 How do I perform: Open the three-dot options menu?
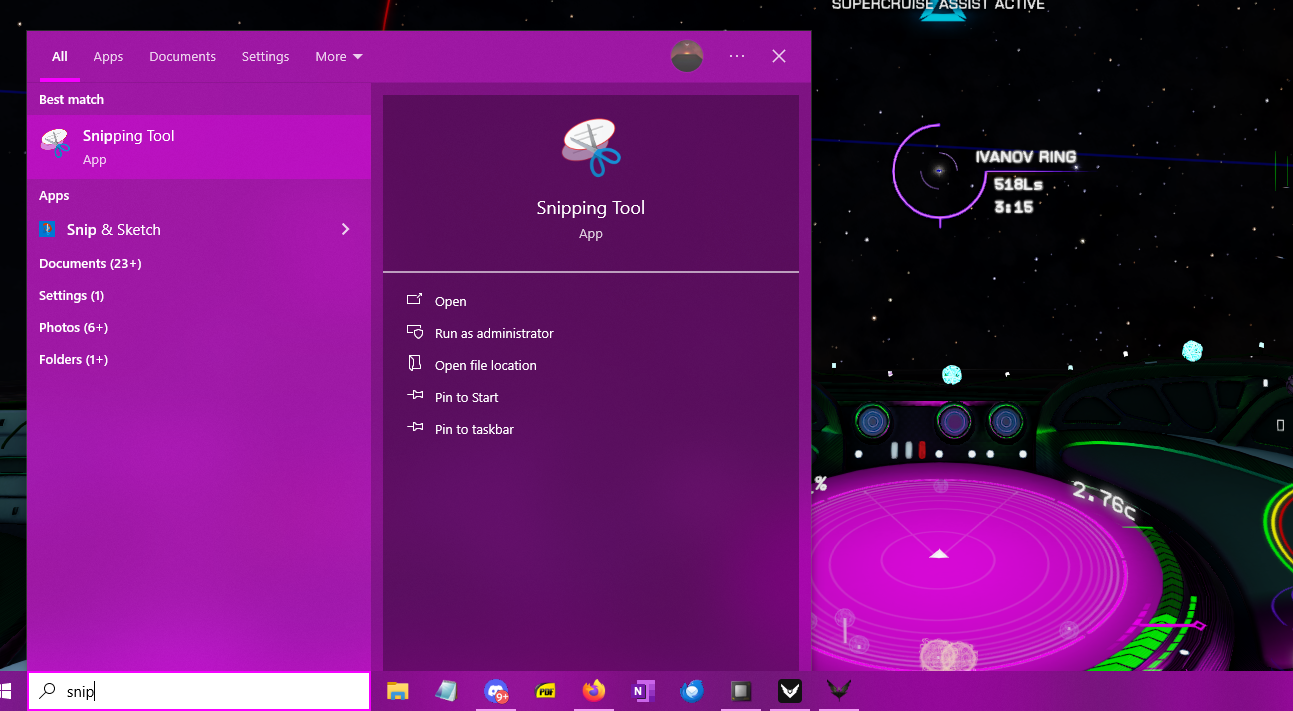coord(737,56)
